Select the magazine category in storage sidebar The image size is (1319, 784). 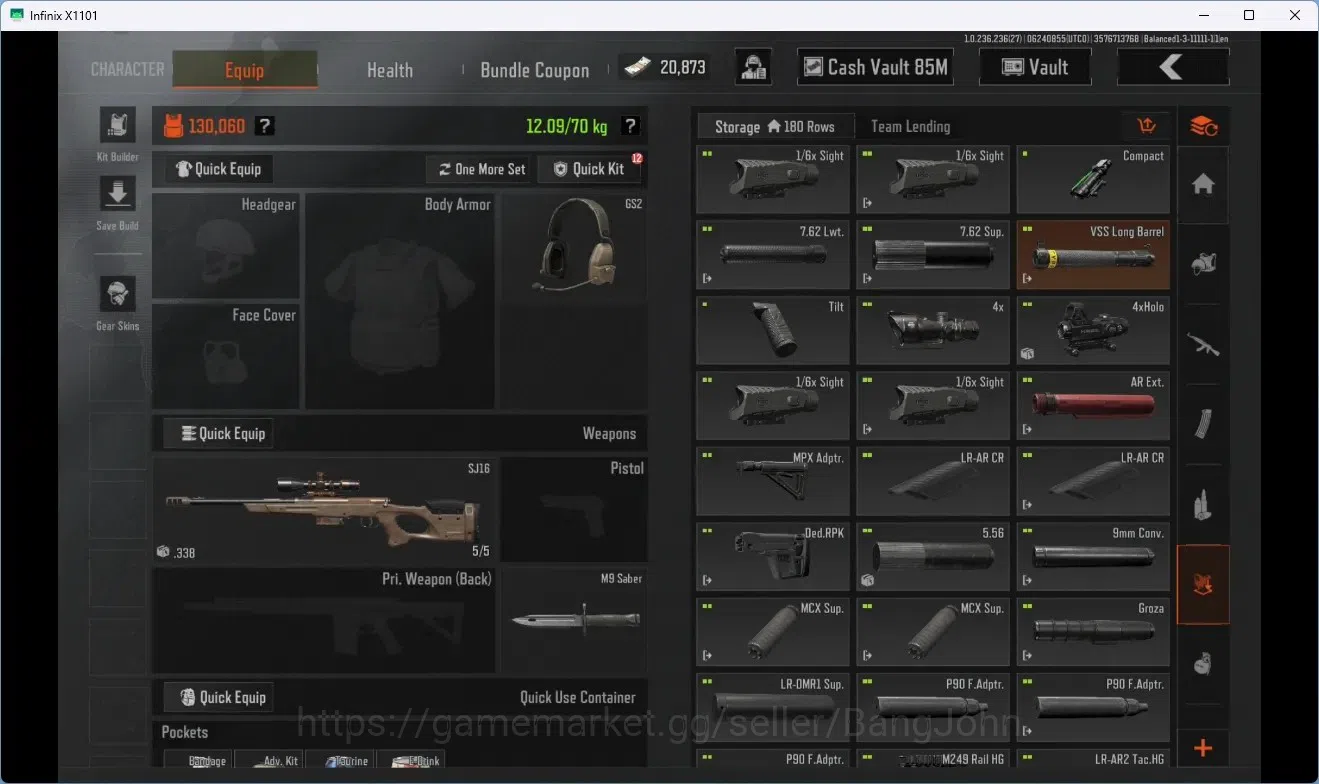1203,425
